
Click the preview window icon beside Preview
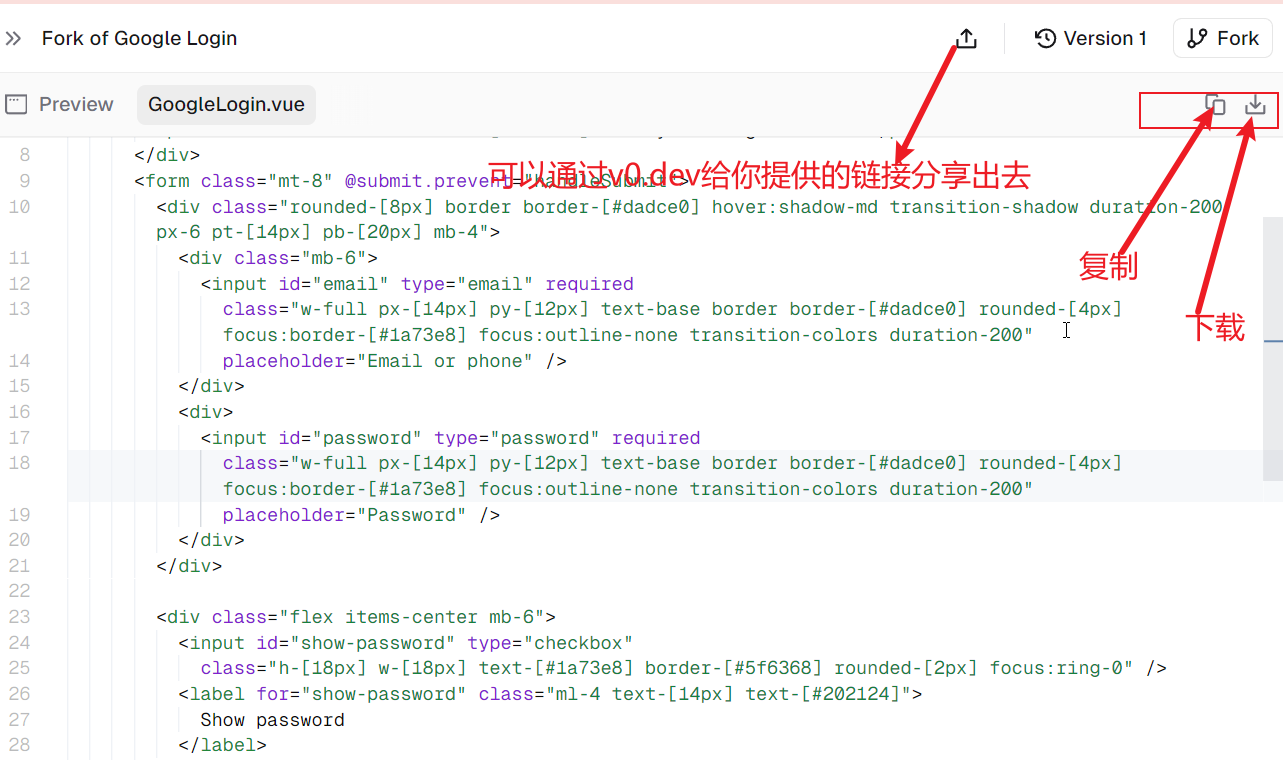[16, 103]
